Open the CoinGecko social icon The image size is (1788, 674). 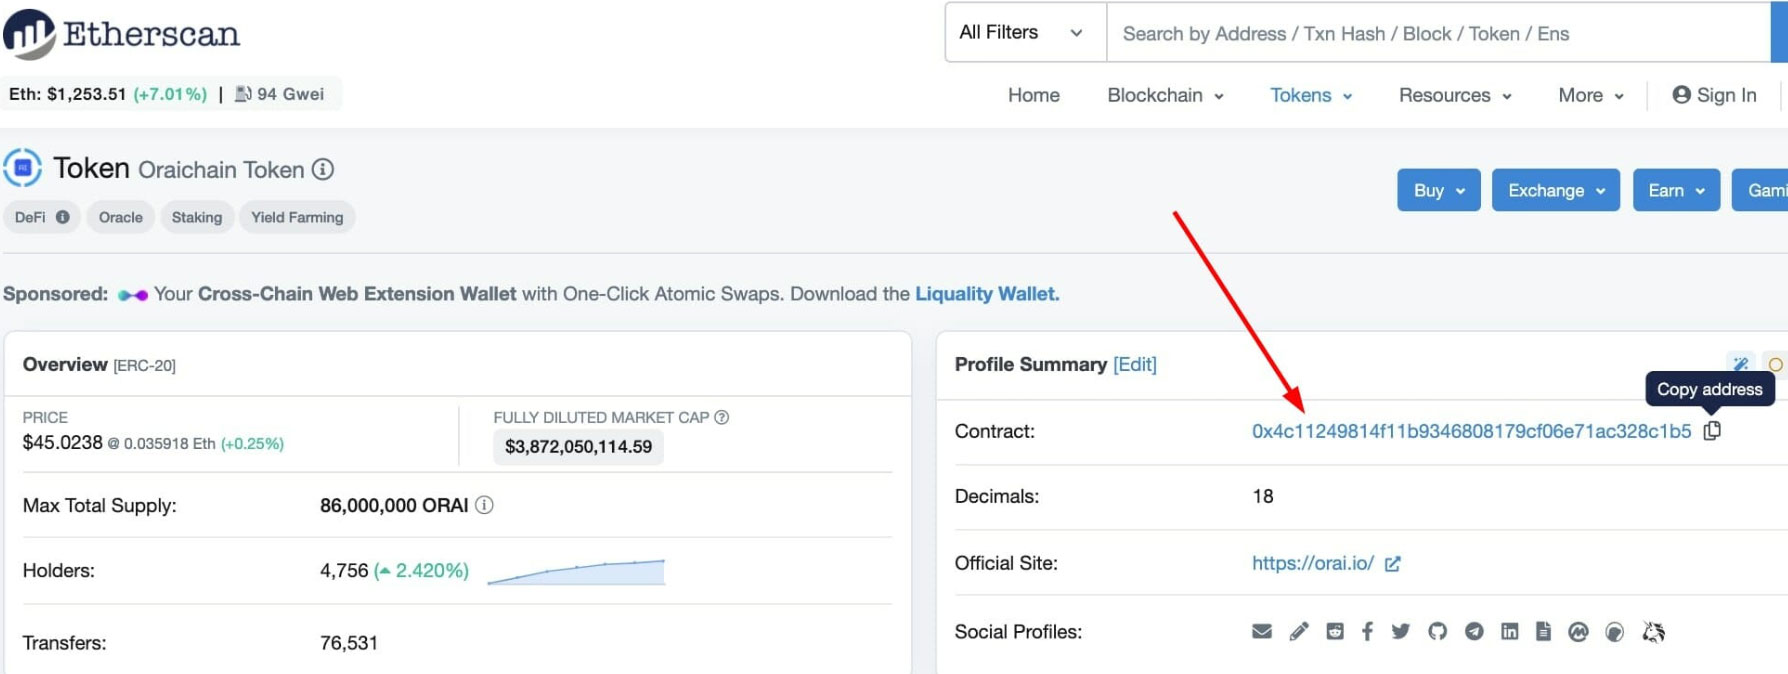tap(1614, 631)
